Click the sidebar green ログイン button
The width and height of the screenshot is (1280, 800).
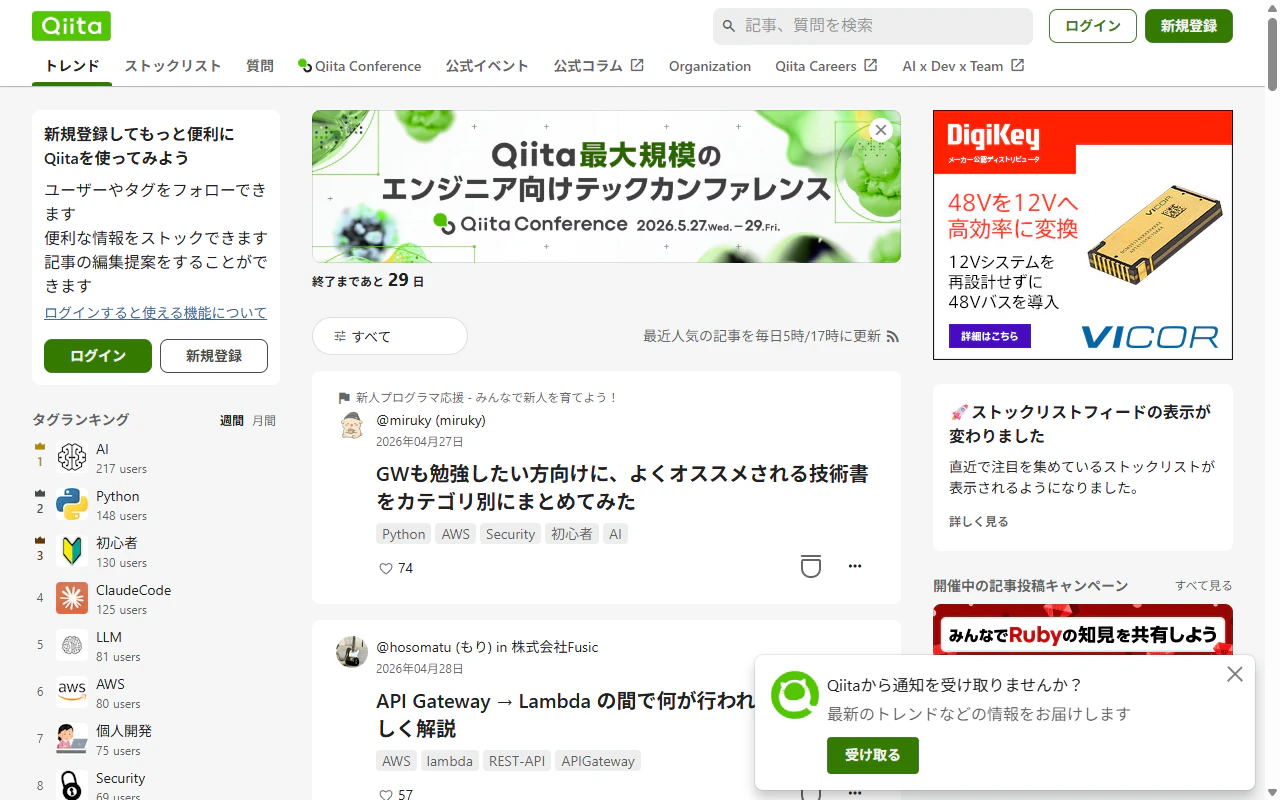point(98,356)
